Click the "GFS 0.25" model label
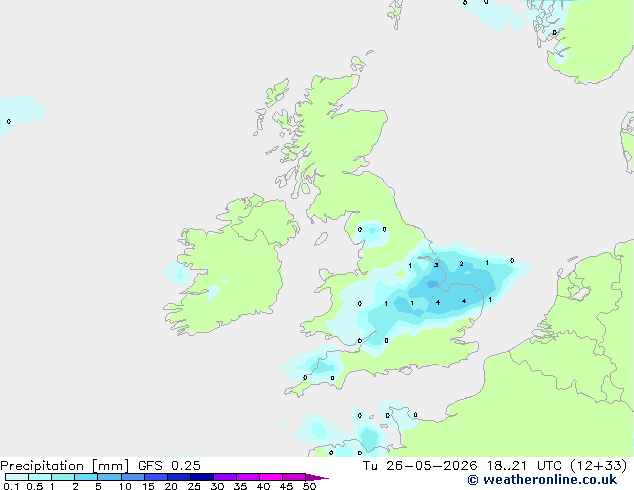The image size is (634, 490). [x=169, y=466]
